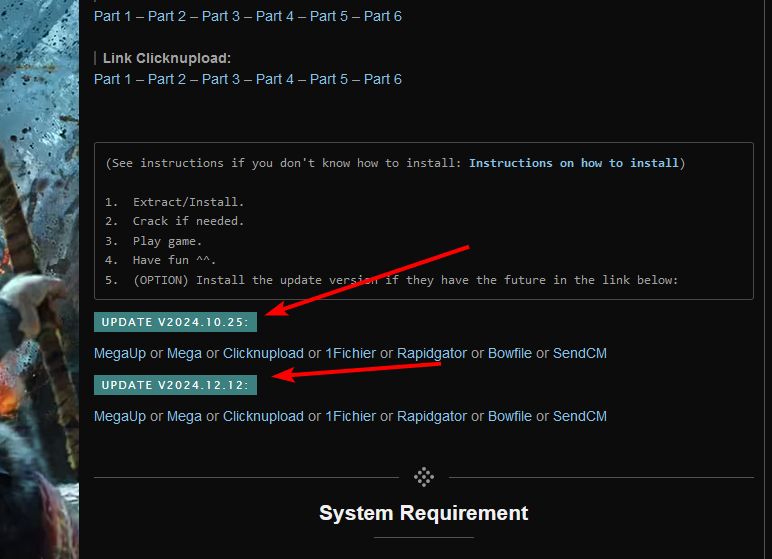Open 1Fichier link under UPDATE V2024.10.25
The image size is (772, 559).
(x=351, y=354)
